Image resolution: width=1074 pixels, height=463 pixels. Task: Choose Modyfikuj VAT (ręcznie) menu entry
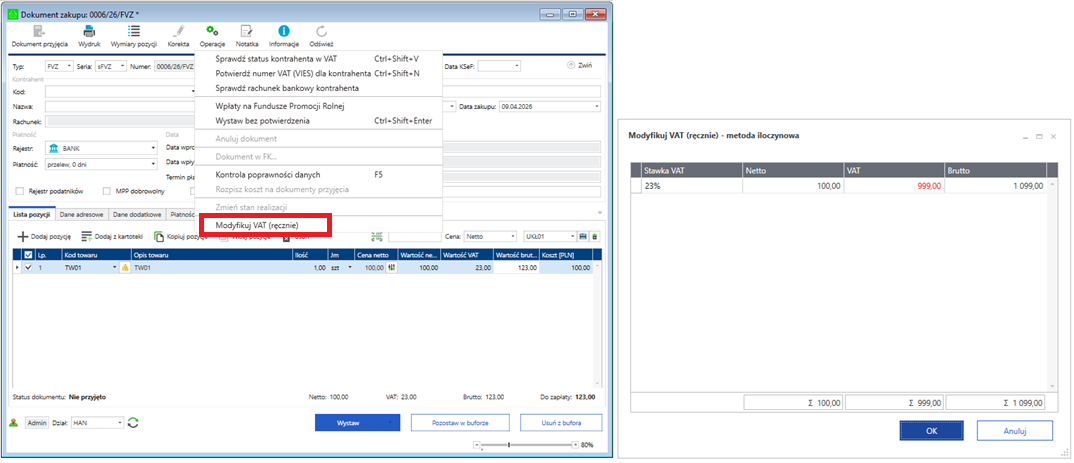(x=257, y=226)
